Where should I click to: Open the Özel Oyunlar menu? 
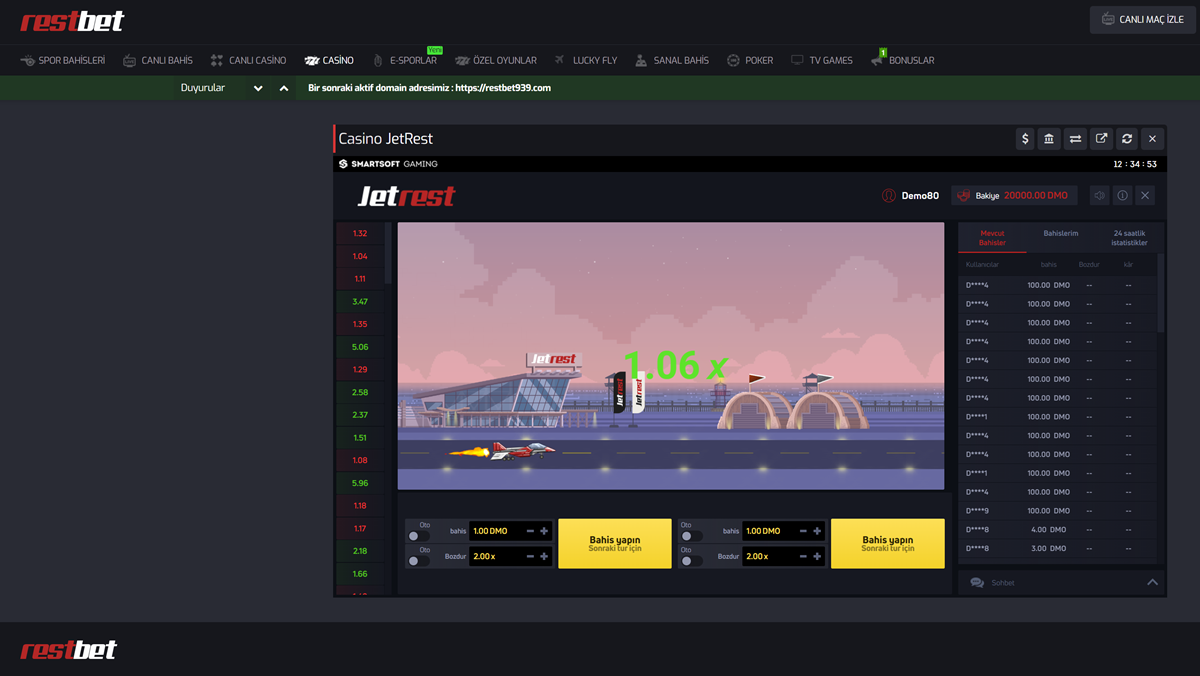[496, 60]
